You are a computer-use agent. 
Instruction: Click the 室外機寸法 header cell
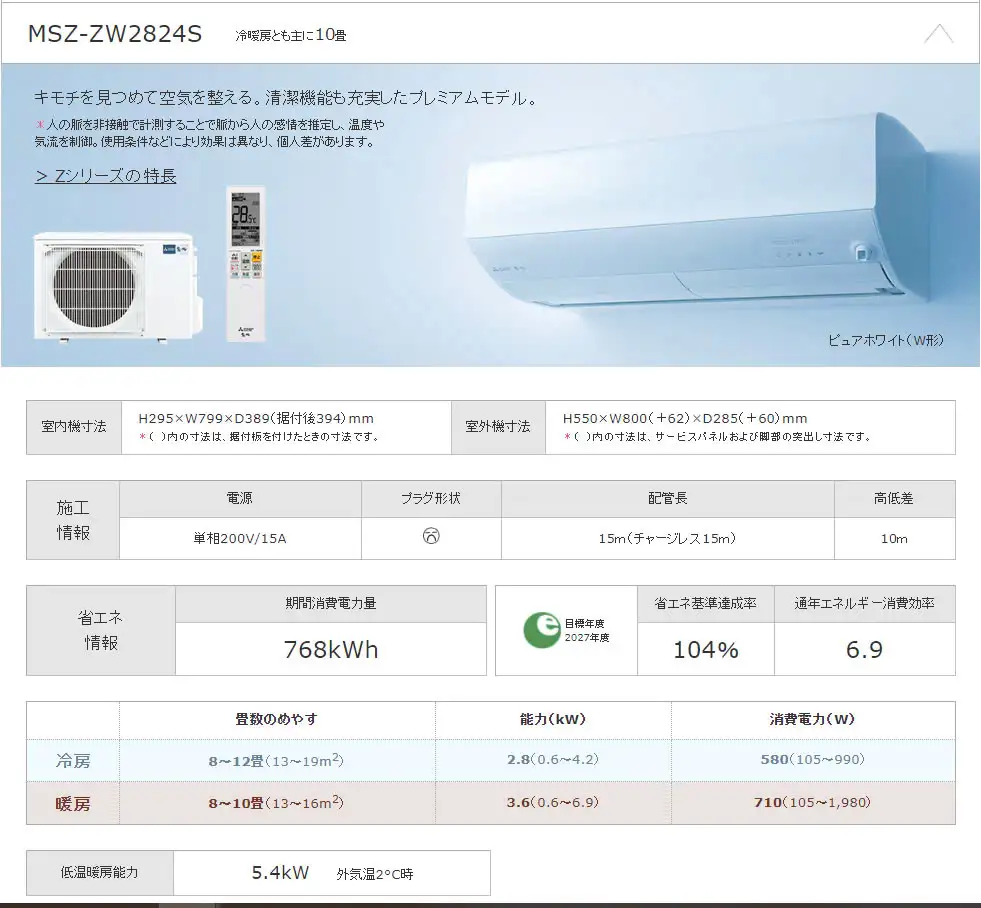[498, 427]
